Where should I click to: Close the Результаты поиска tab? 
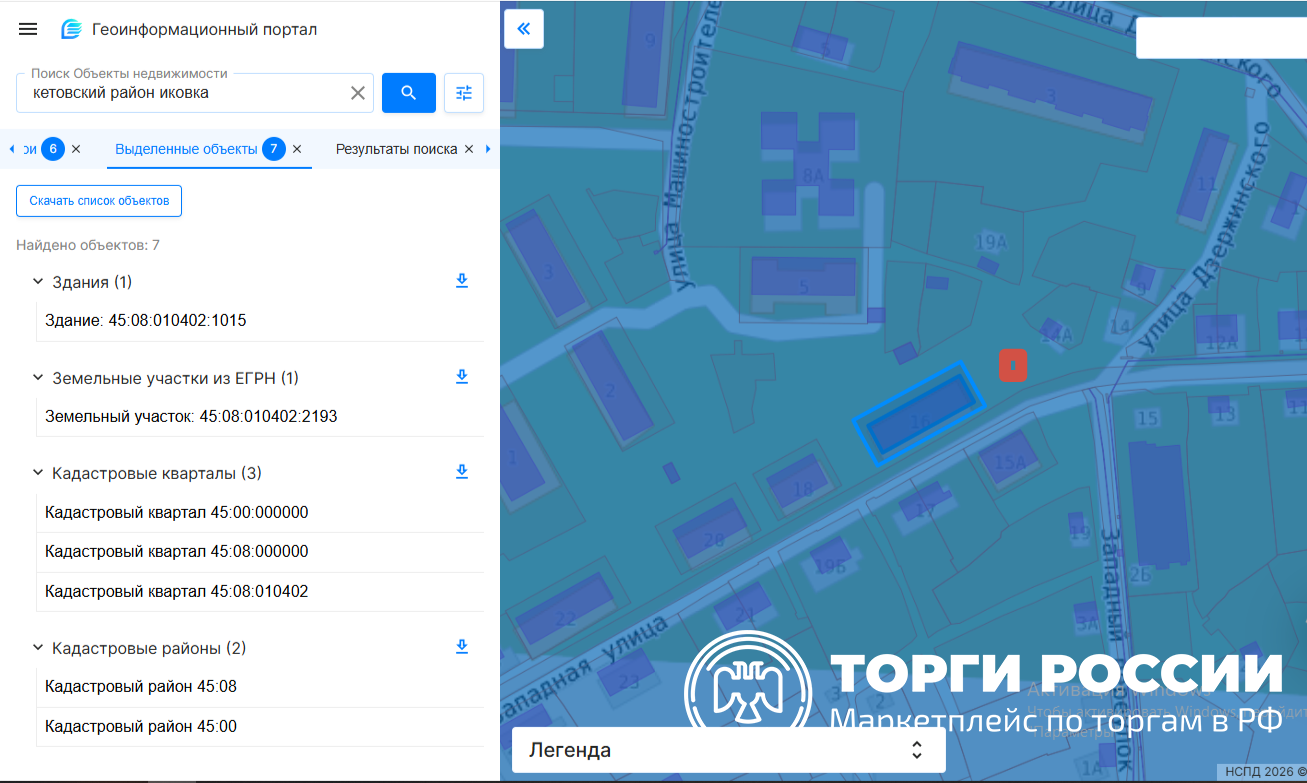click(x=468, y=149)
